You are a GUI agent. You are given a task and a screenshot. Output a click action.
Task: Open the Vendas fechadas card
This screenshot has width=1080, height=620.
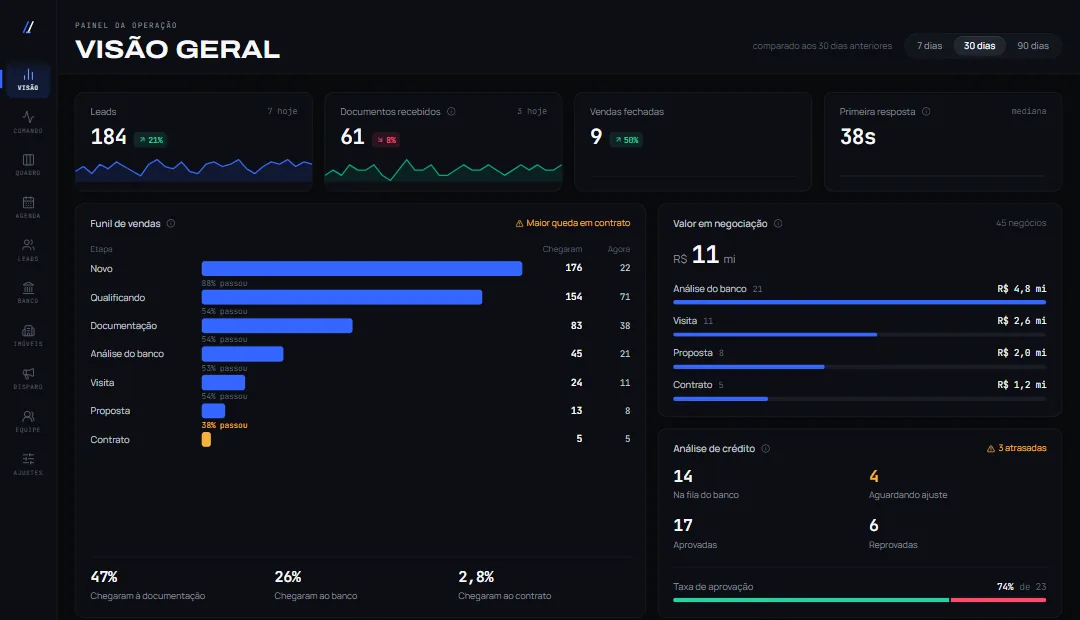click(x=693, y=142)
